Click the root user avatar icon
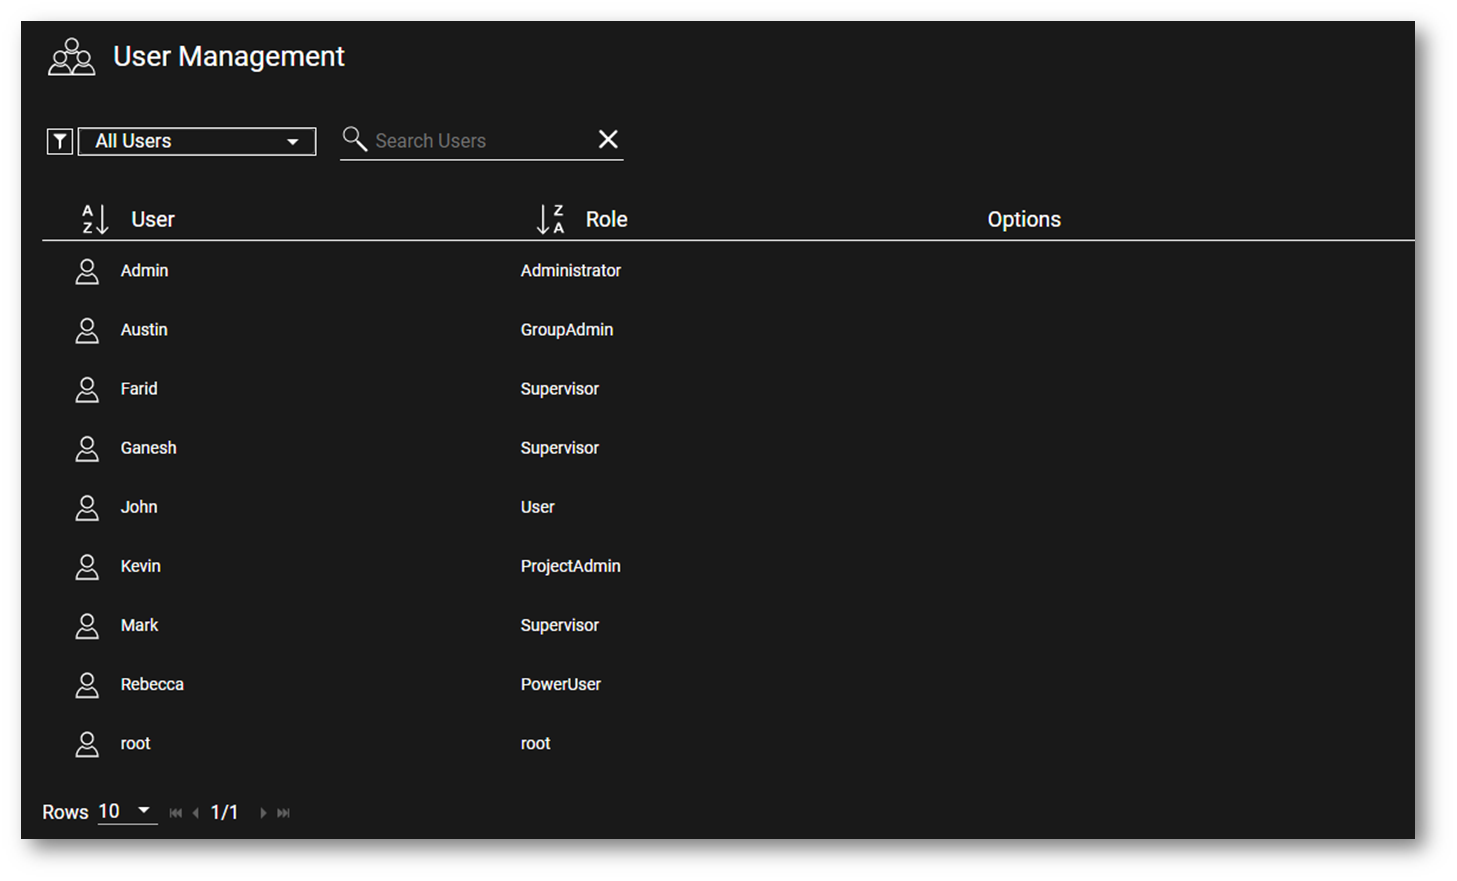This screenshot has height=881, width=1457. [87, 743]
